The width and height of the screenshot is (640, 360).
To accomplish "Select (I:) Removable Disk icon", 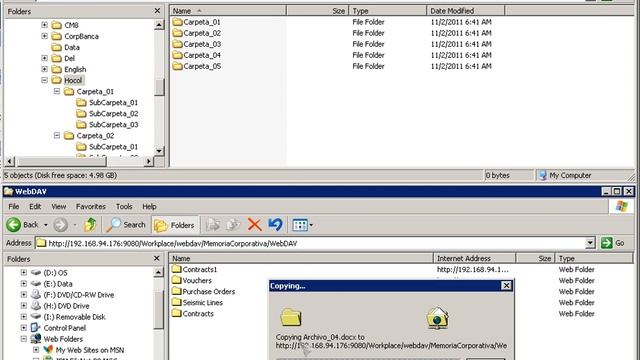I will tap(36, 316).
